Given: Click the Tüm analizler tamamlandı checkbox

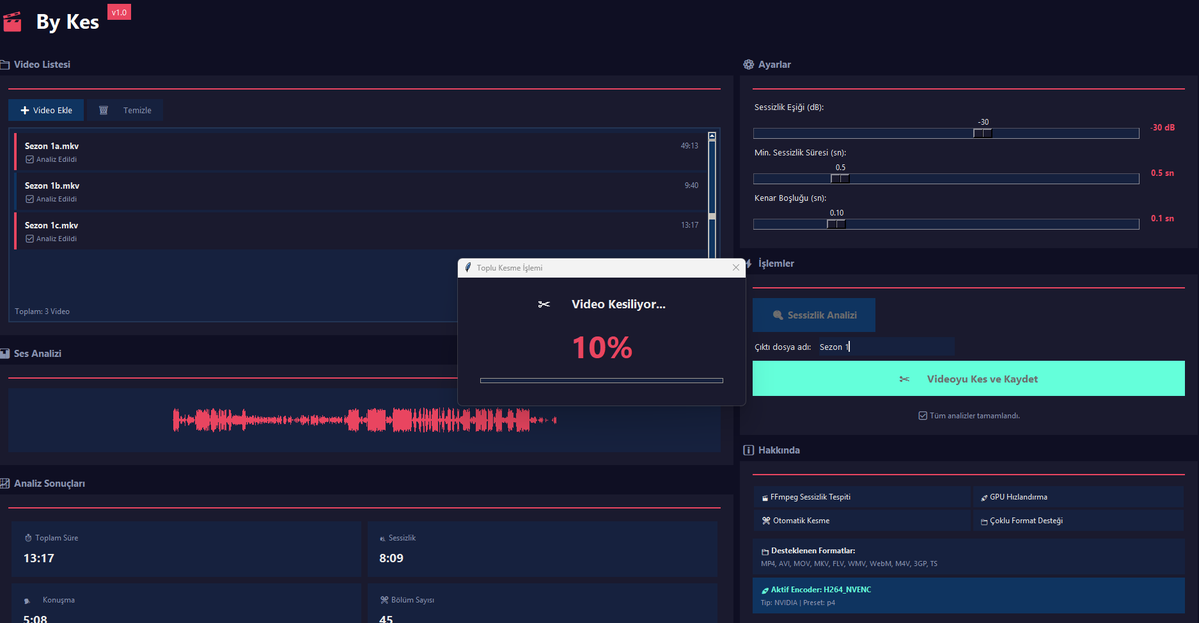Looking at the screenshot, I should point(922,415).
